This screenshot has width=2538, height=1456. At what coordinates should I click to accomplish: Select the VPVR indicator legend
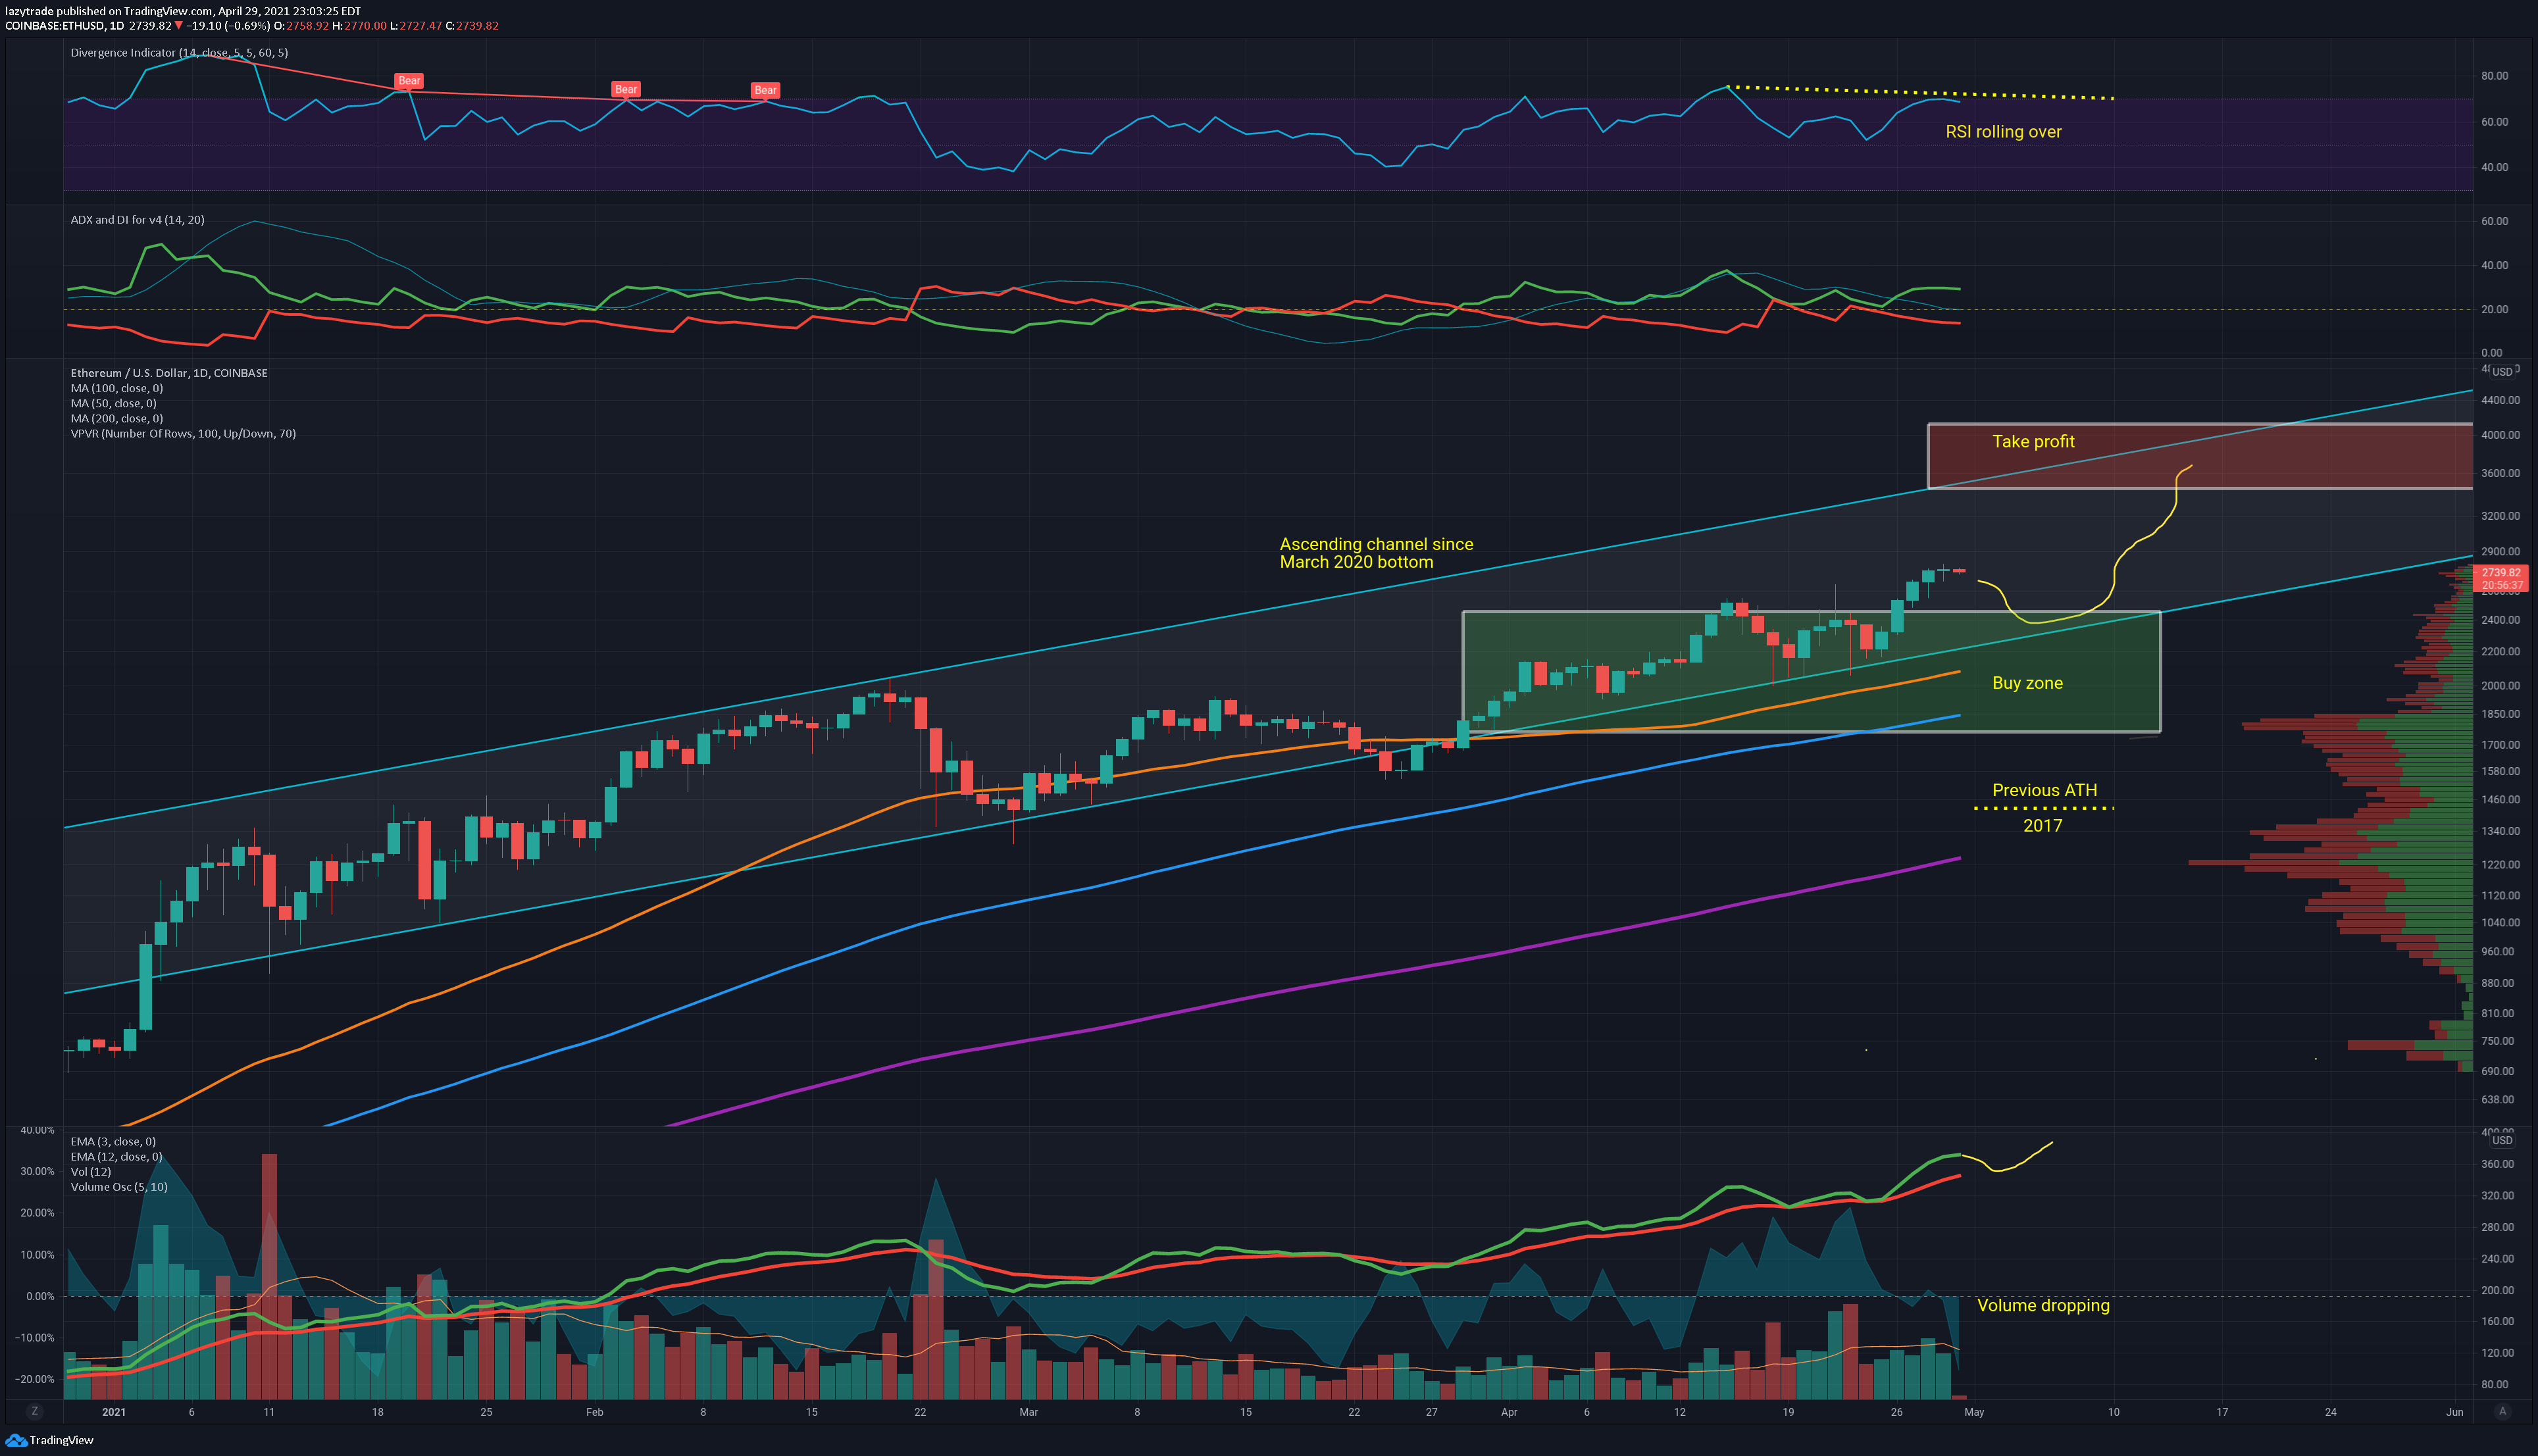pos(183,434)
